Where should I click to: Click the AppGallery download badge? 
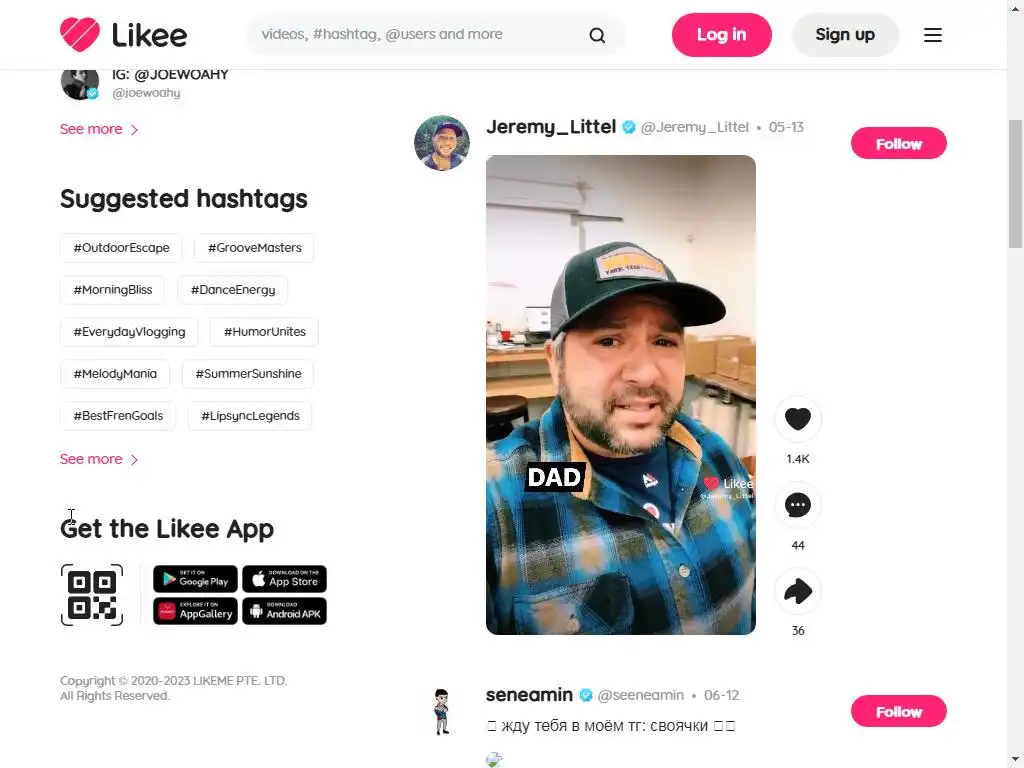(x=195, y=611)
